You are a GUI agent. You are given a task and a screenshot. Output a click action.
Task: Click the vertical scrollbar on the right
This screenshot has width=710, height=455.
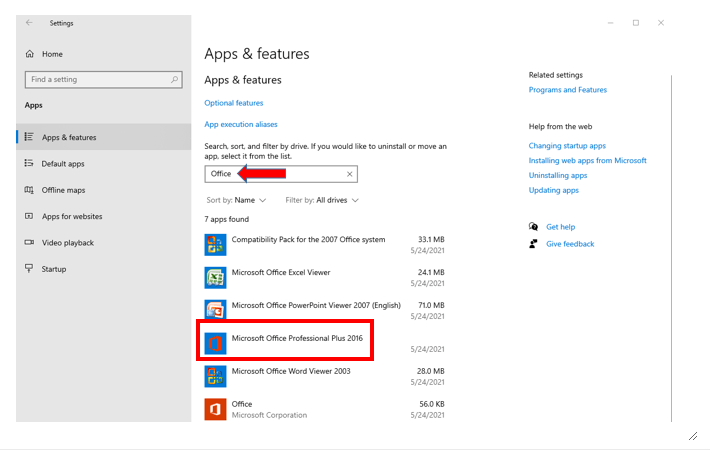click(672, 248)
